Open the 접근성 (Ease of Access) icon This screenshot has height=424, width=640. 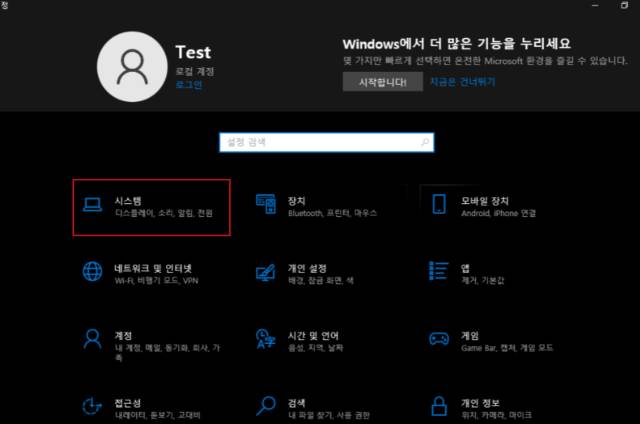tap(93, 407)
